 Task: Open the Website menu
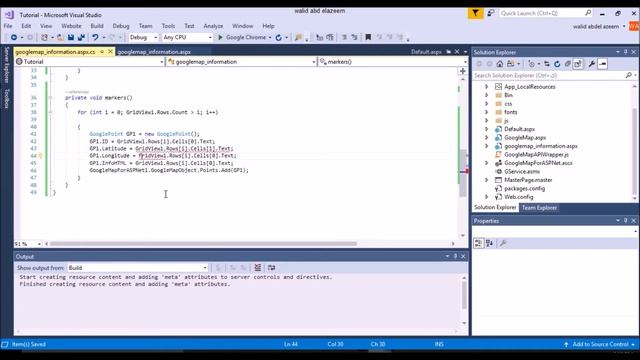71,26
